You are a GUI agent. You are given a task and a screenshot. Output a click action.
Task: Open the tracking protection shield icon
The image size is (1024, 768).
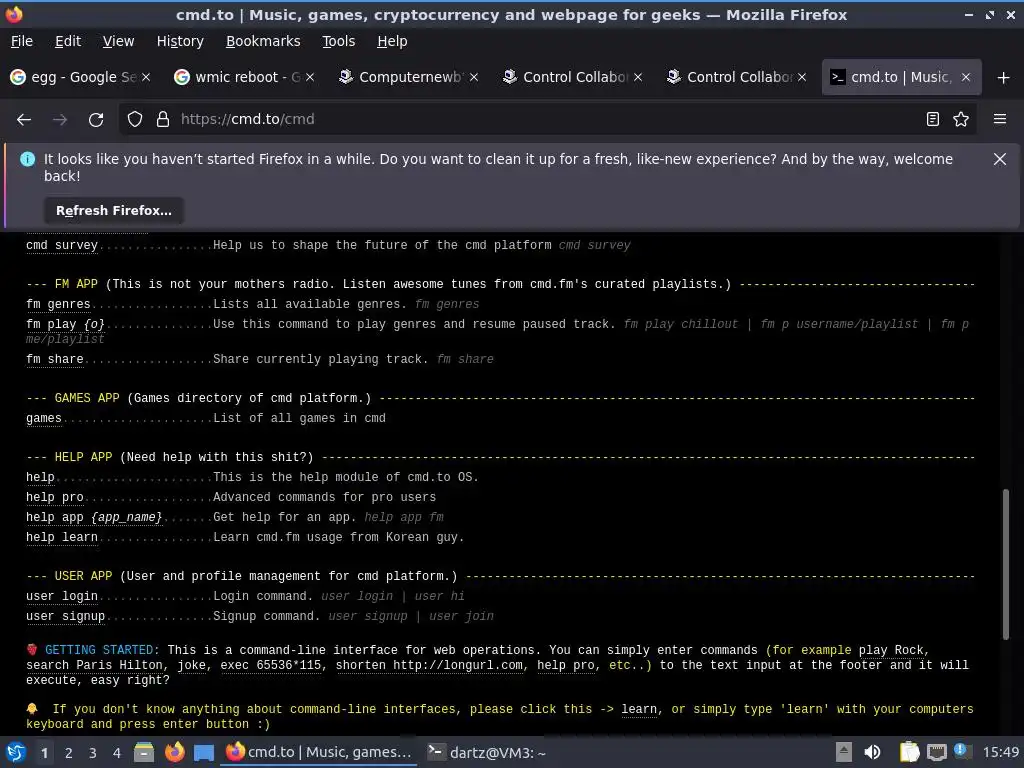coord(135,120)
